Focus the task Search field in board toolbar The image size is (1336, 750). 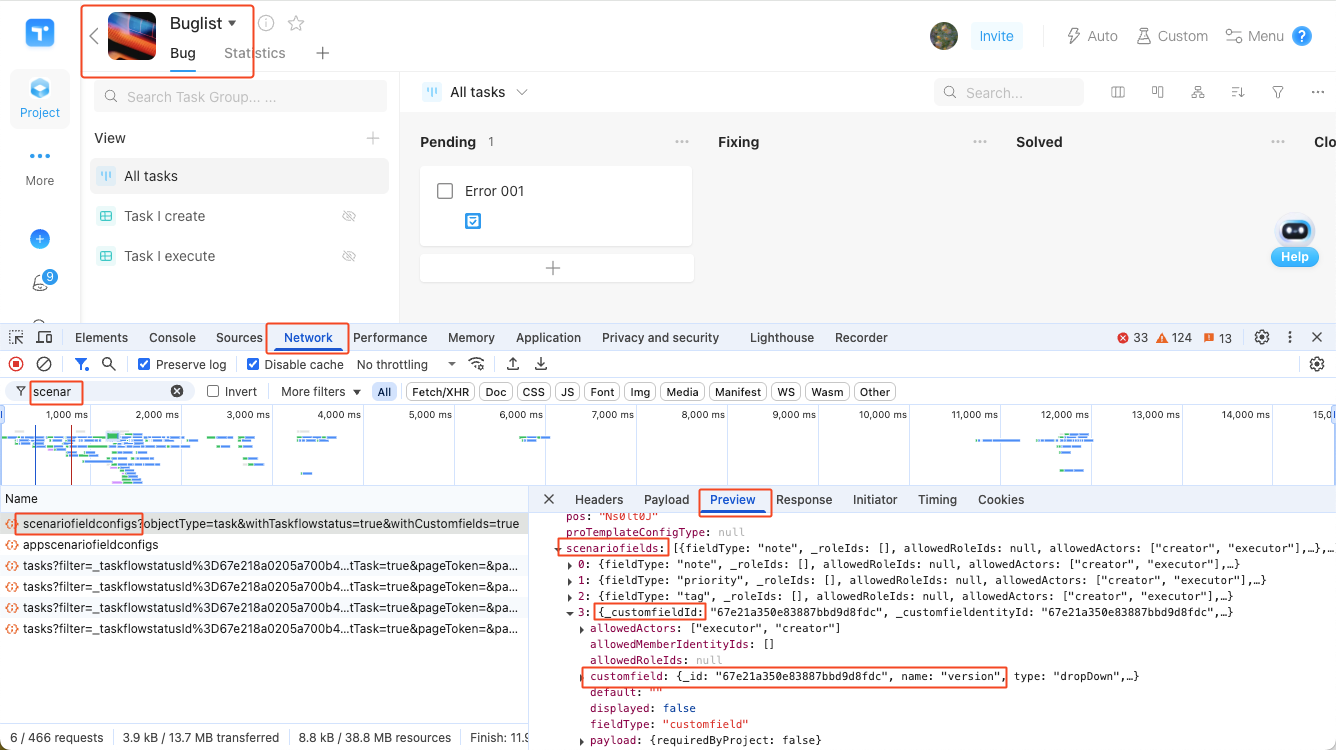click(x=1009, y=92)
